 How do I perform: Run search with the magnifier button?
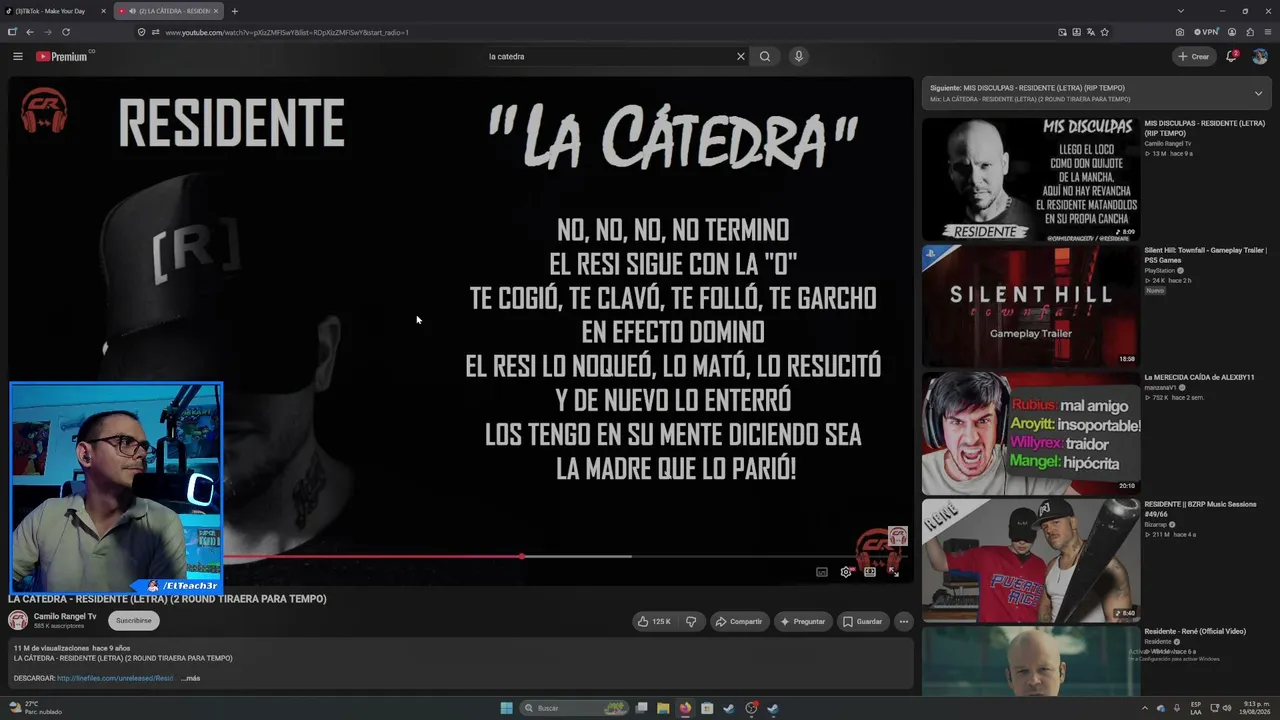(x=765, y=56)
